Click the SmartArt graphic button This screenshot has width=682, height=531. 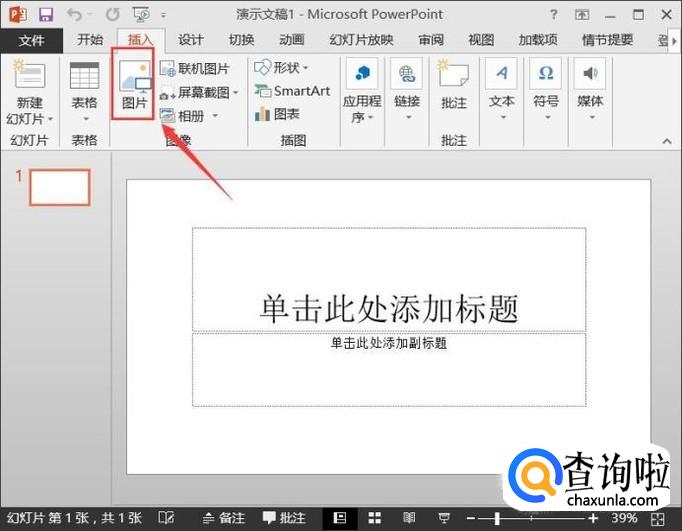click(292, 91)
